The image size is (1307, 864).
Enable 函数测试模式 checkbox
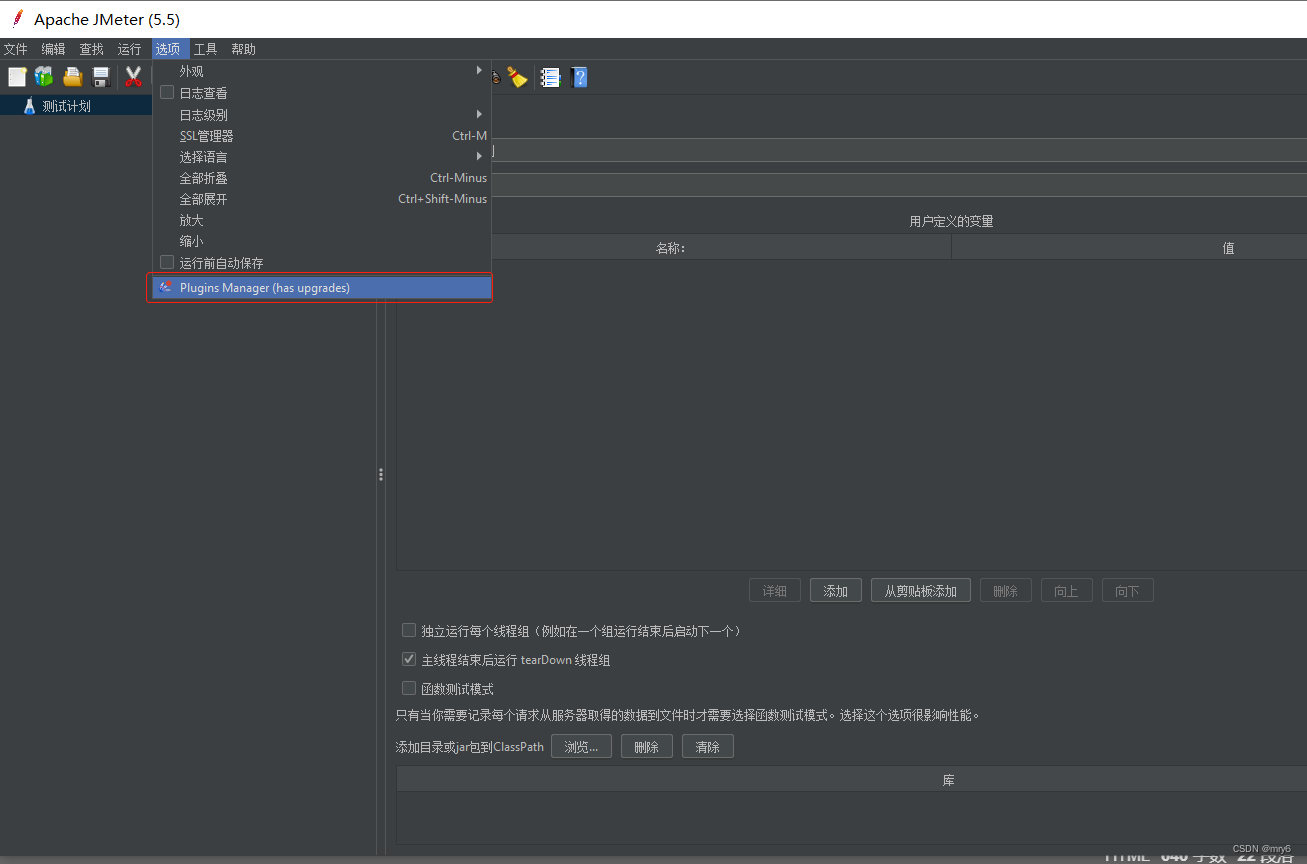[x=409, y=688]
